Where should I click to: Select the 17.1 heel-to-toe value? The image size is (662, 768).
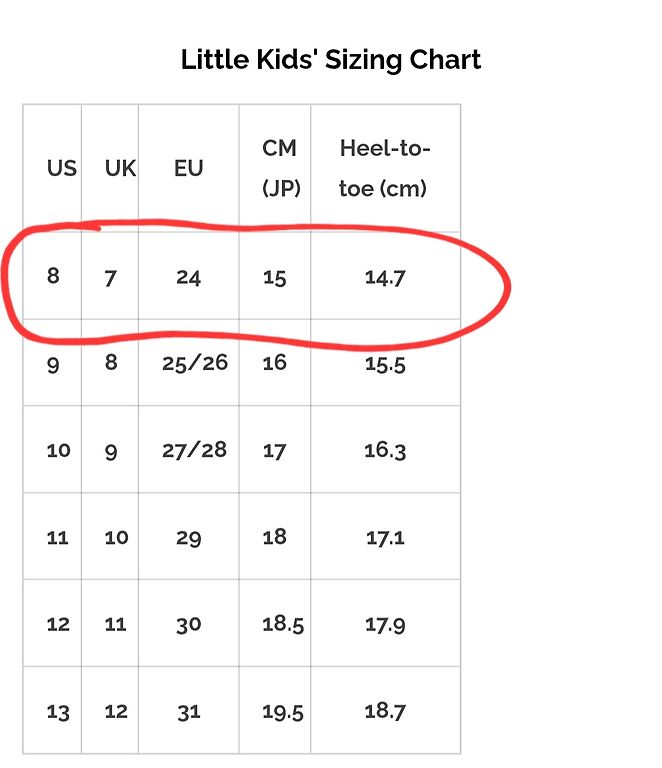coord(384,537)
